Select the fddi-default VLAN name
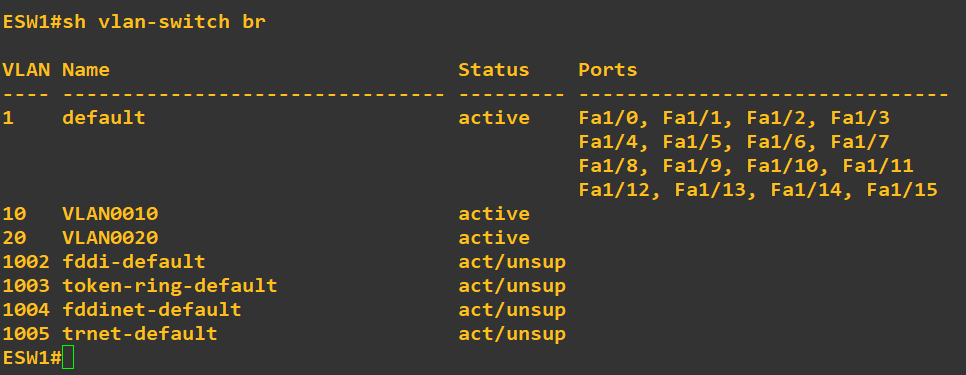 click(134, 262)
